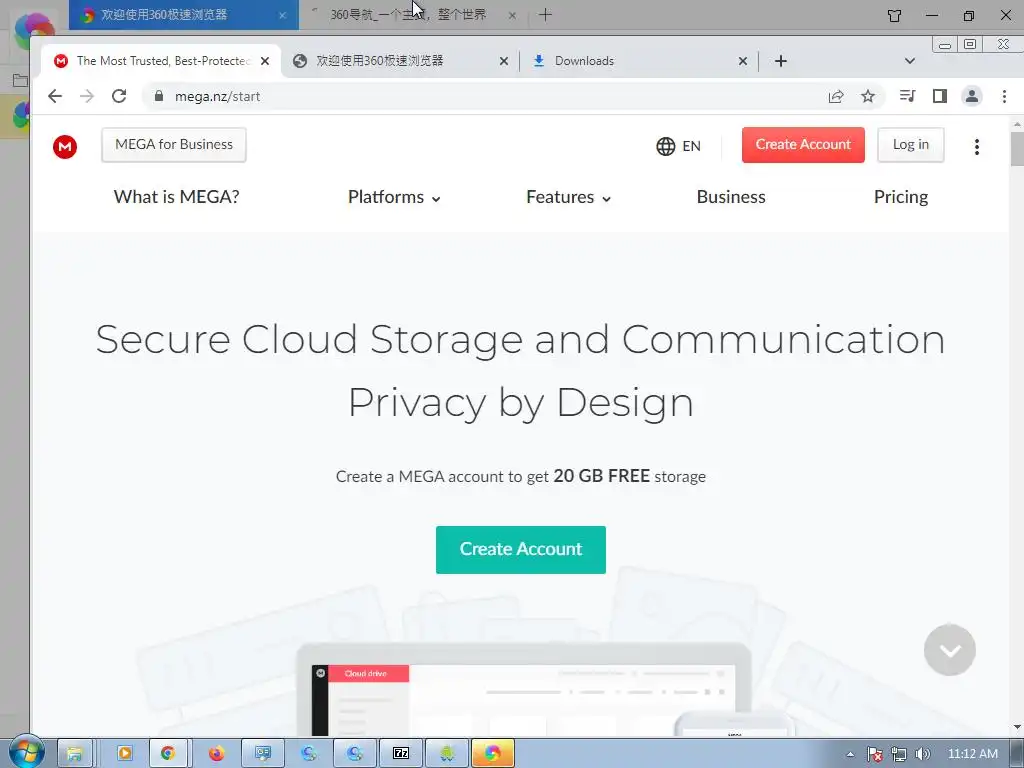Image resolution: width=1024 pixels, height=768 pixels.
Task: Go back to previous page
Action: [55, 97]
